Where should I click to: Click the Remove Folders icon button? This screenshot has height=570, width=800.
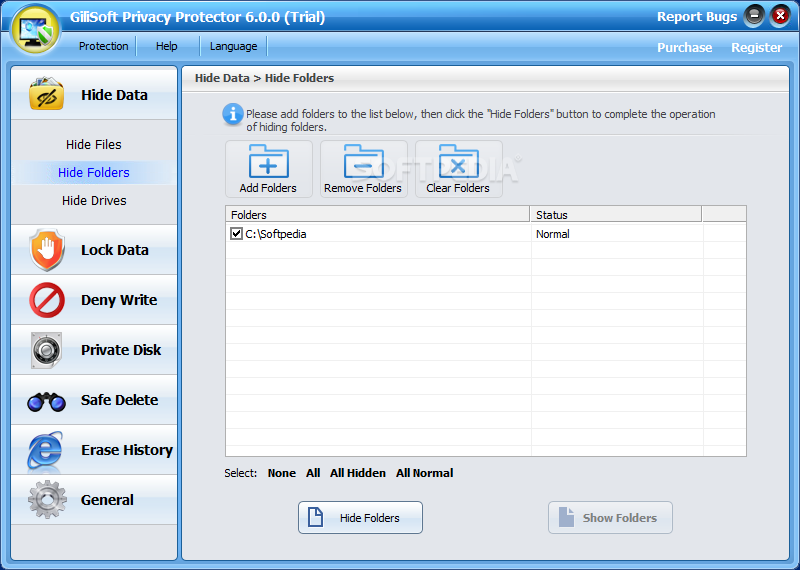(363, 169)
